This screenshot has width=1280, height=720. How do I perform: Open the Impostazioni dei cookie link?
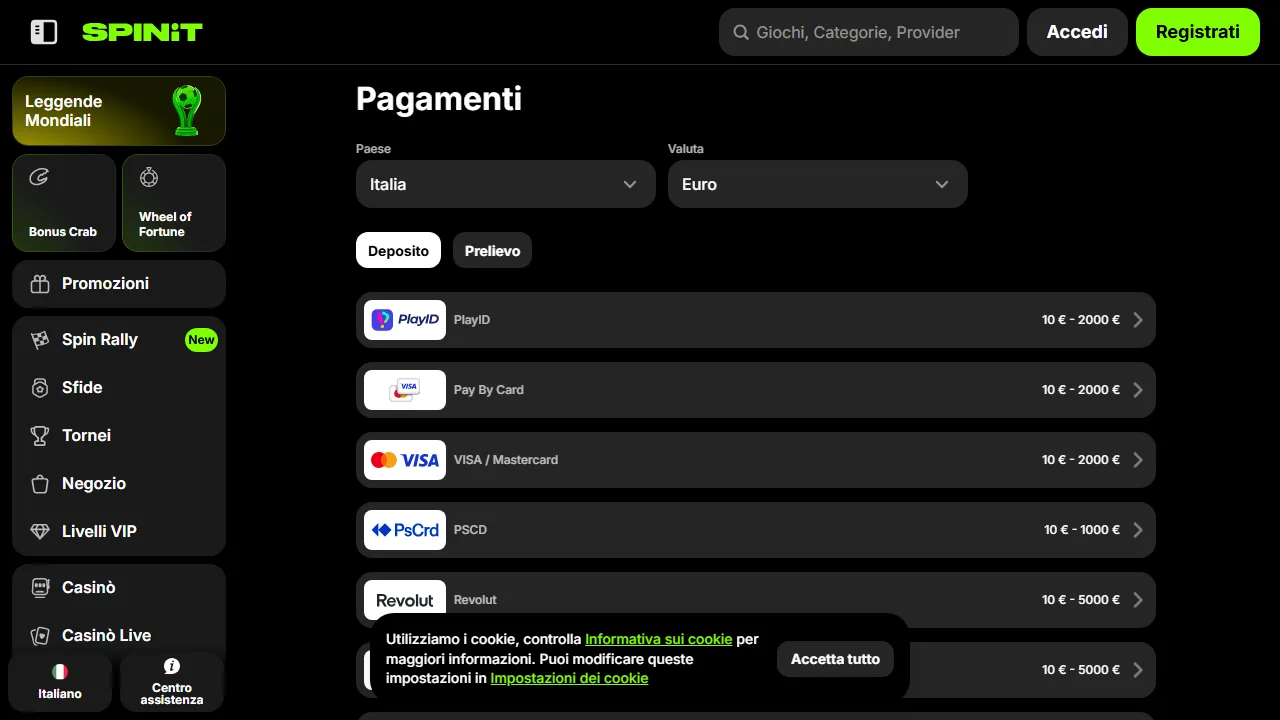click(569, 678)
